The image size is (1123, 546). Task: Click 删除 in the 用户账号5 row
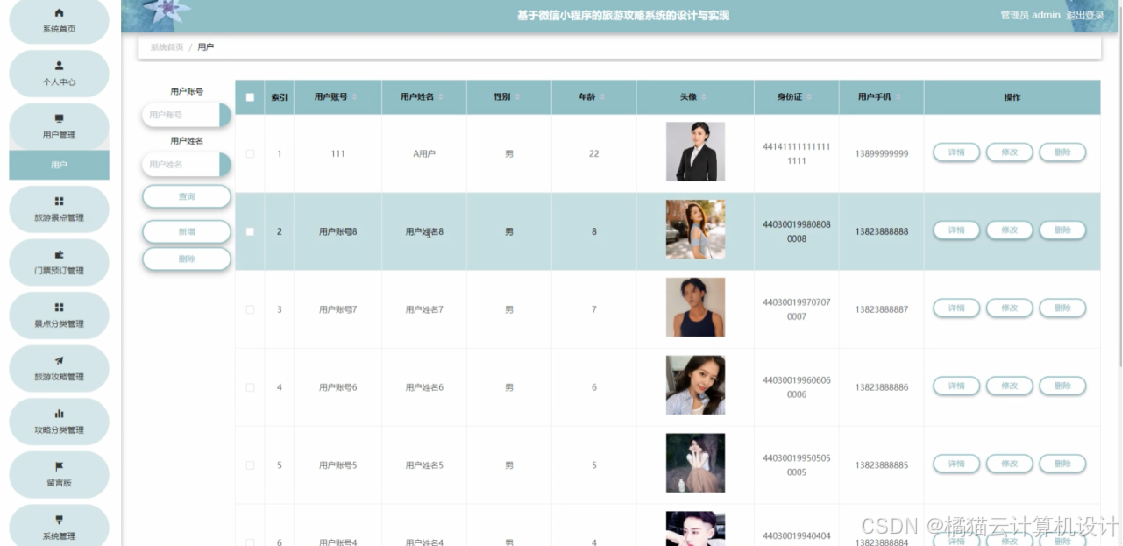click(1062, 464)
